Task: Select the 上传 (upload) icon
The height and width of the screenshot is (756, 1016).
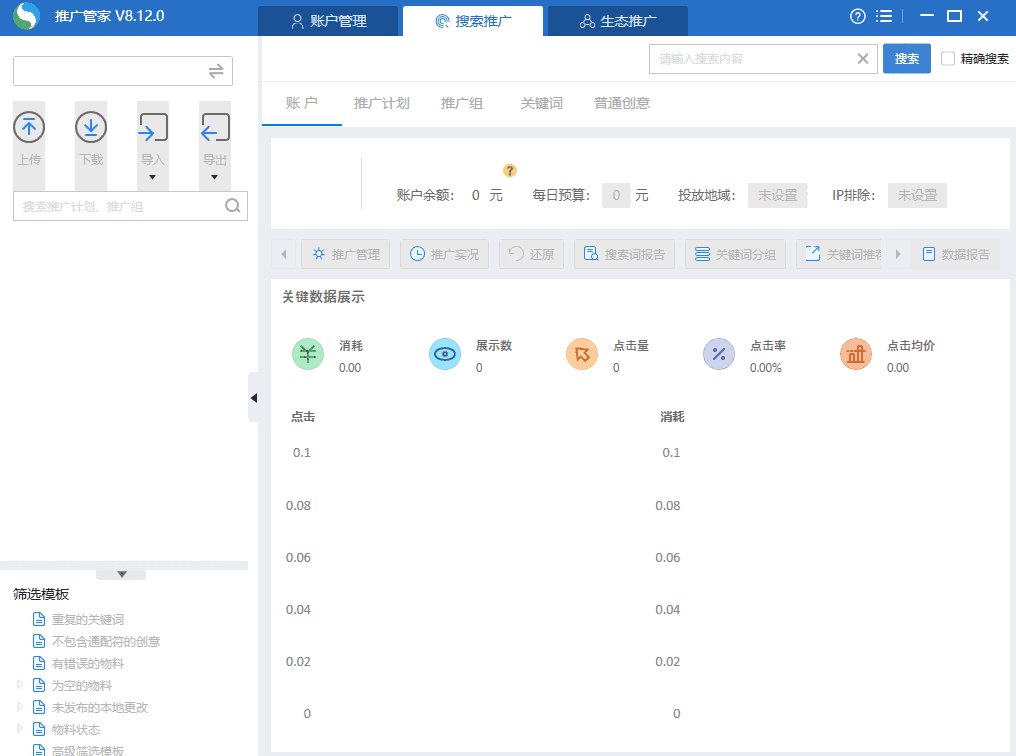Action: pyautogui.click(x=28, y=128)
